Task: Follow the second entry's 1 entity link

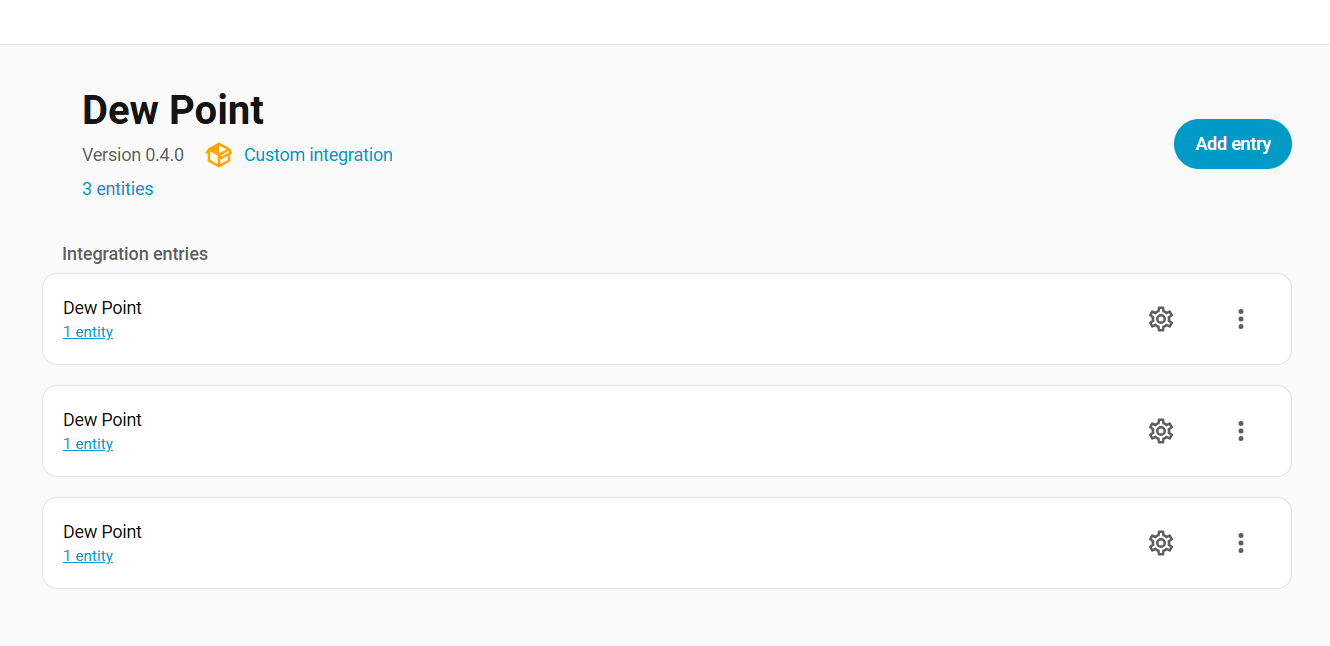Action: pyautogui.click(x=88, y=444)
